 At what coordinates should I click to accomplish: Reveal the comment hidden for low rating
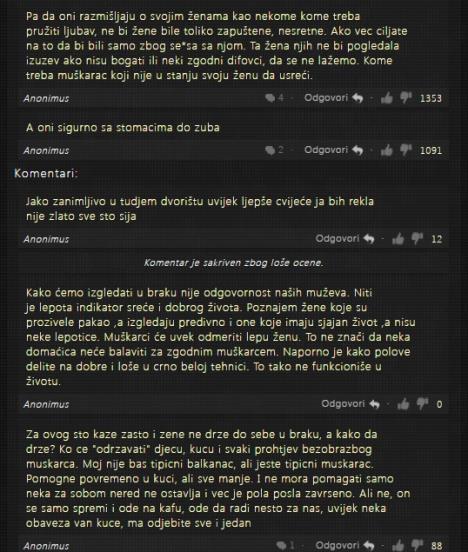pyautogui.click(x=233, y=263)
